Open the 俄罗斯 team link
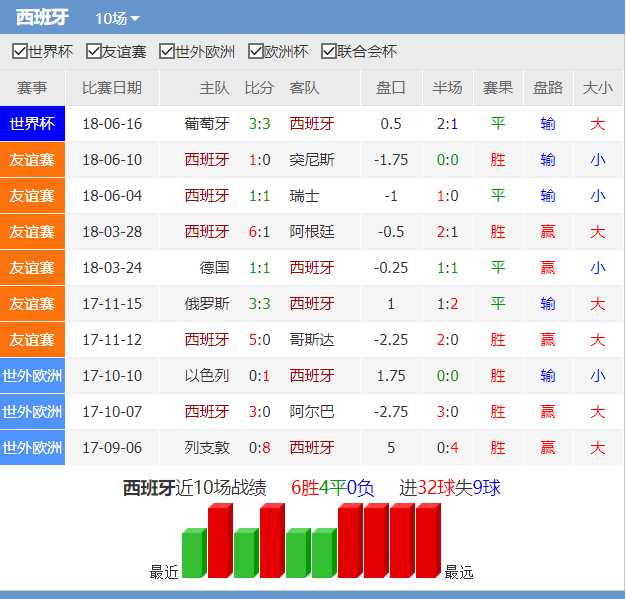626x599 pixels. (x=207, y=304)
